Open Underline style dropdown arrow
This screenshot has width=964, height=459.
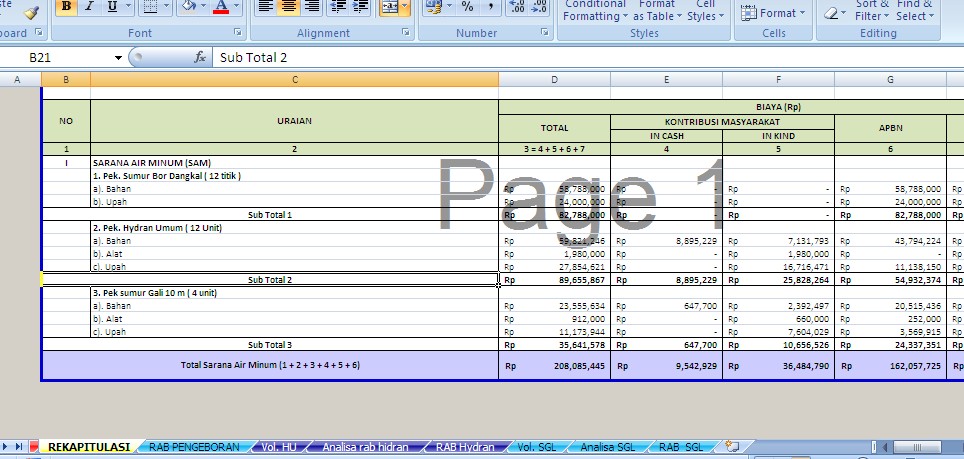(x=128, y=7)
